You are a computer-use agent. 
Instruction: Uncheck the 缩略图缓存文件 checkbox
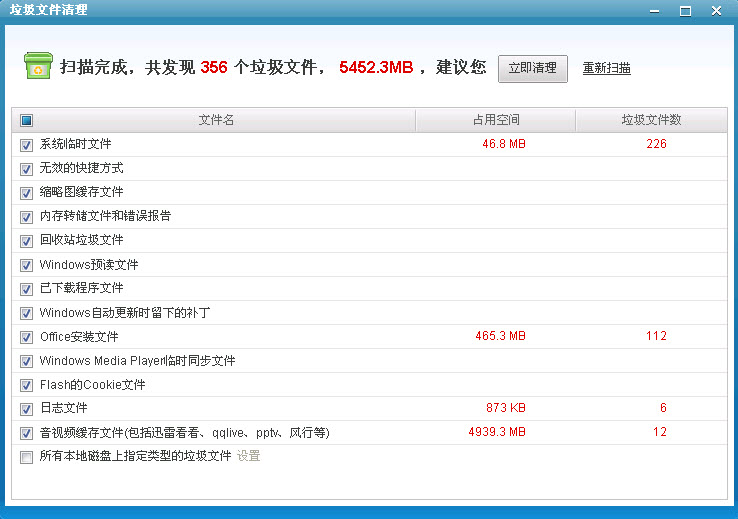point(27,193)
